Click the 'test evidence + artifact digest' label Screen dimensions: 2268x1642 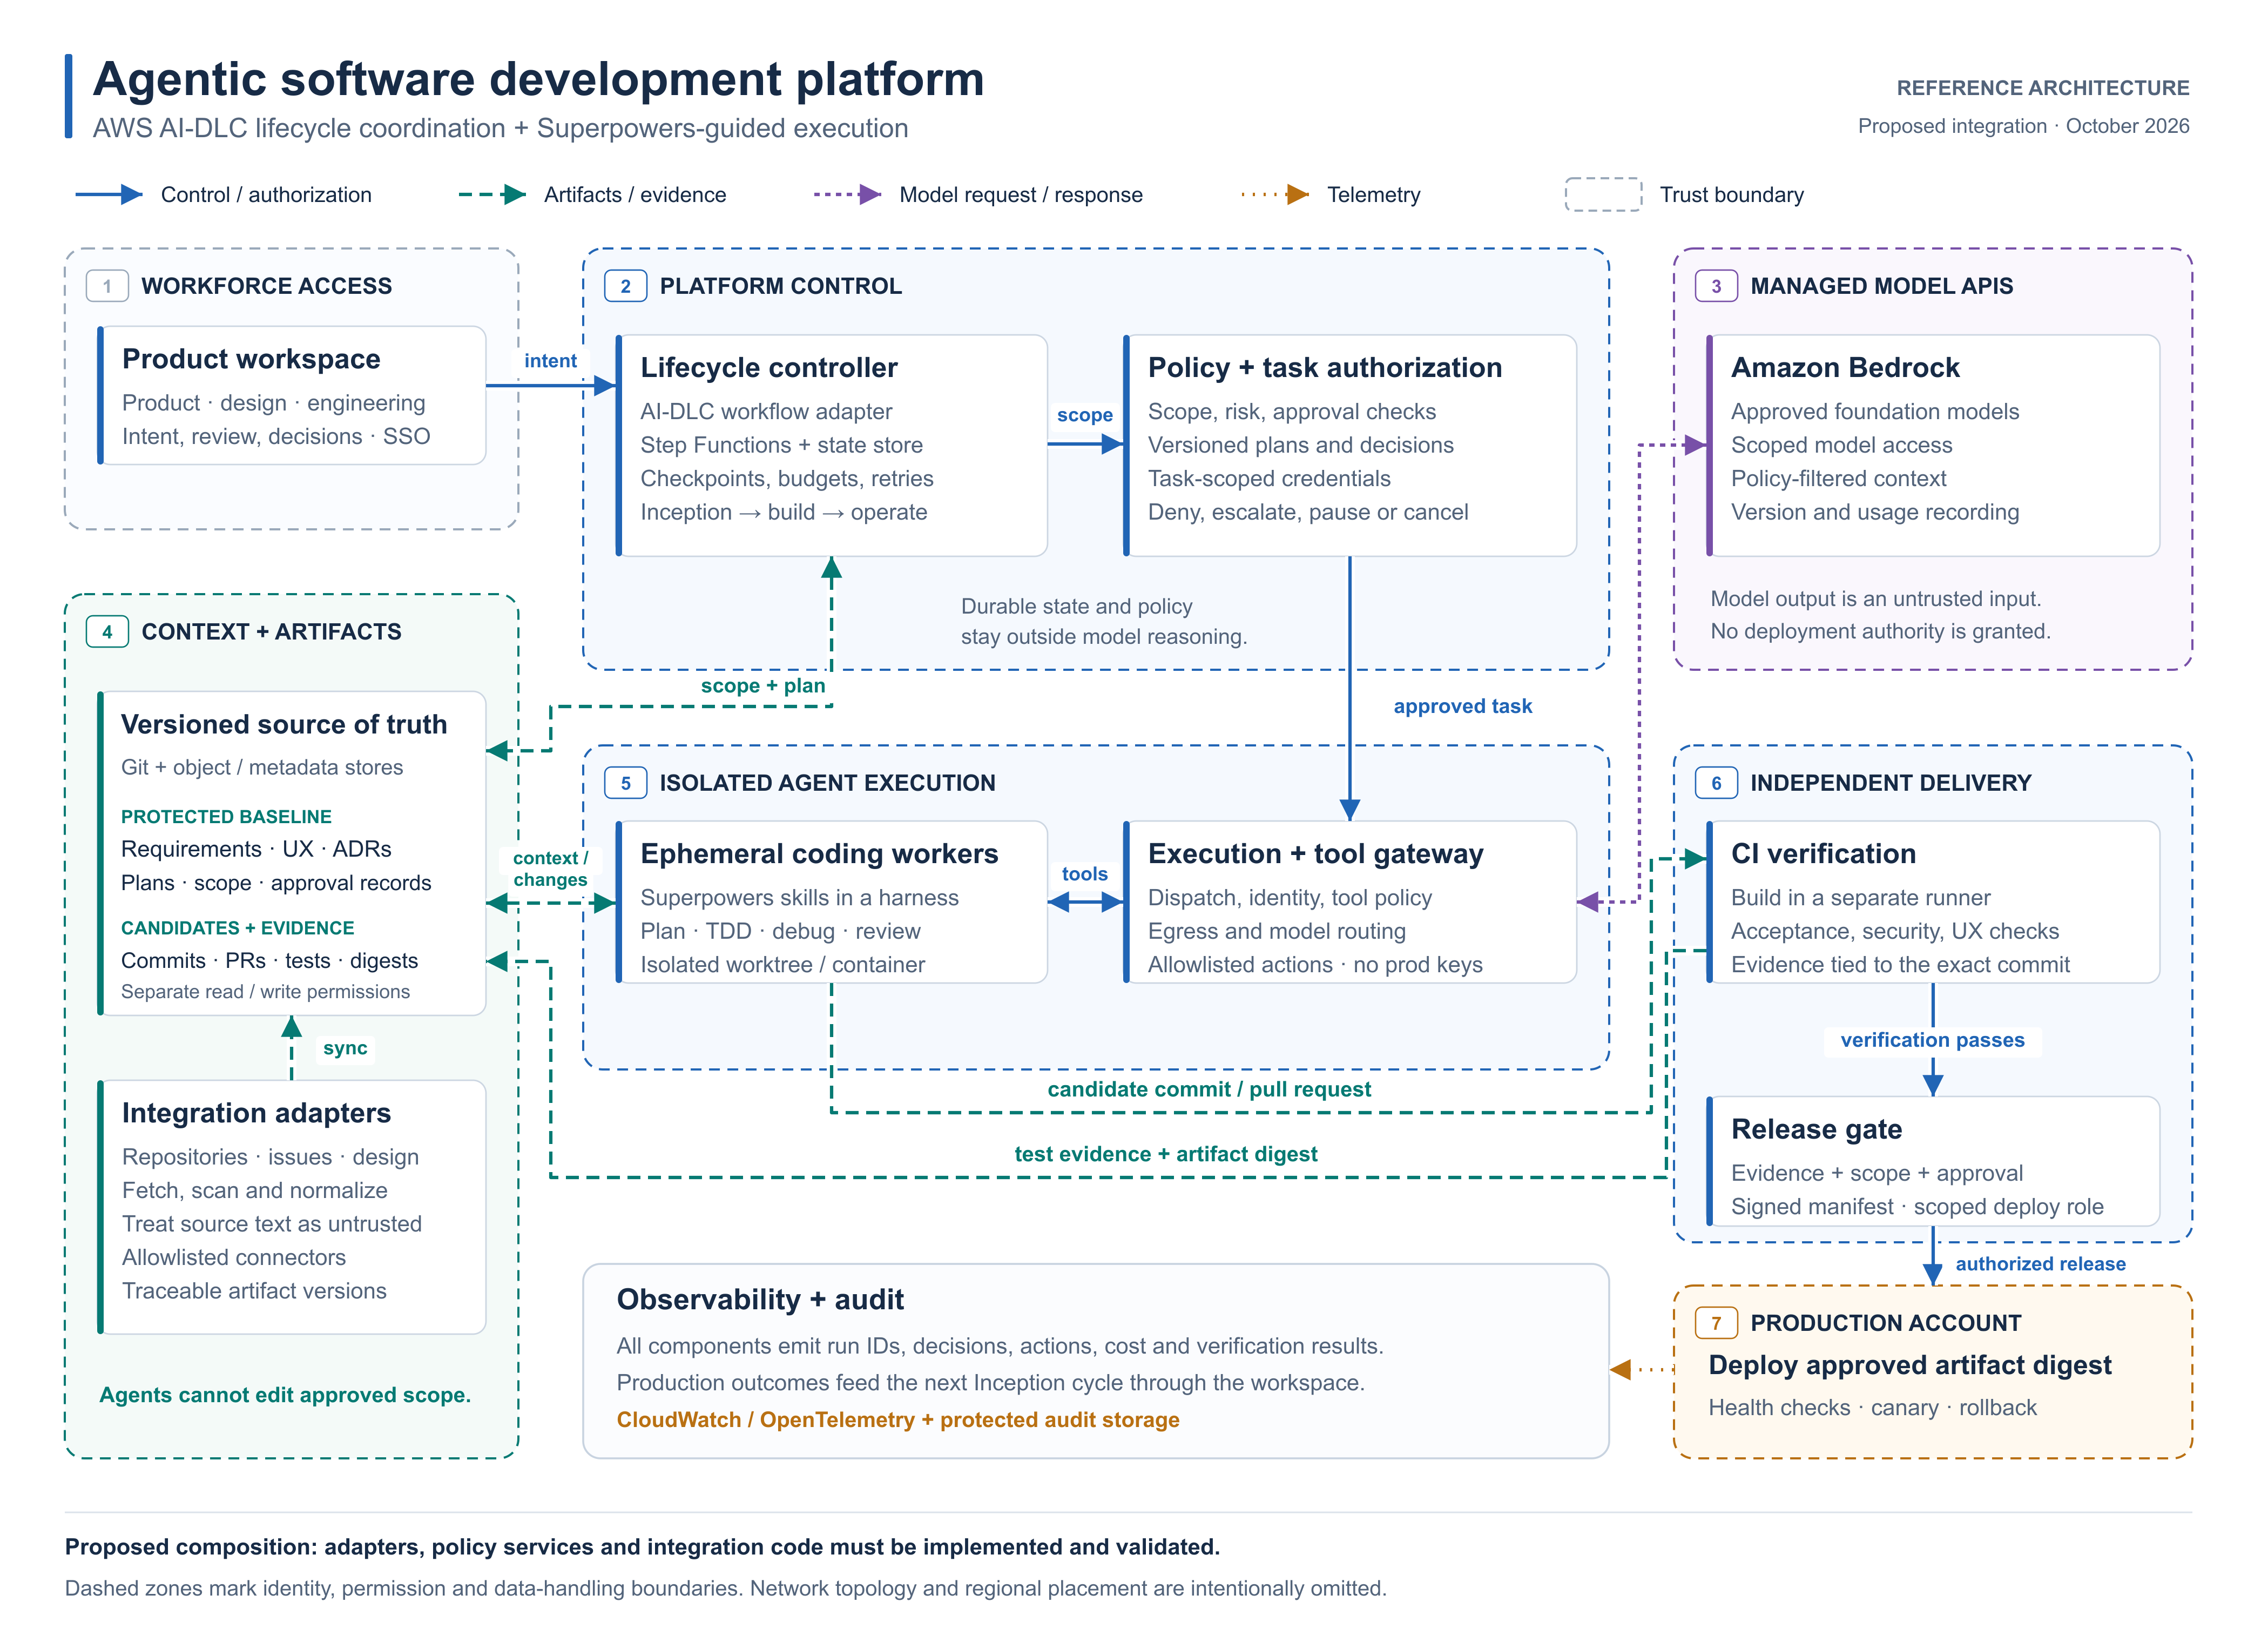1166,1154
